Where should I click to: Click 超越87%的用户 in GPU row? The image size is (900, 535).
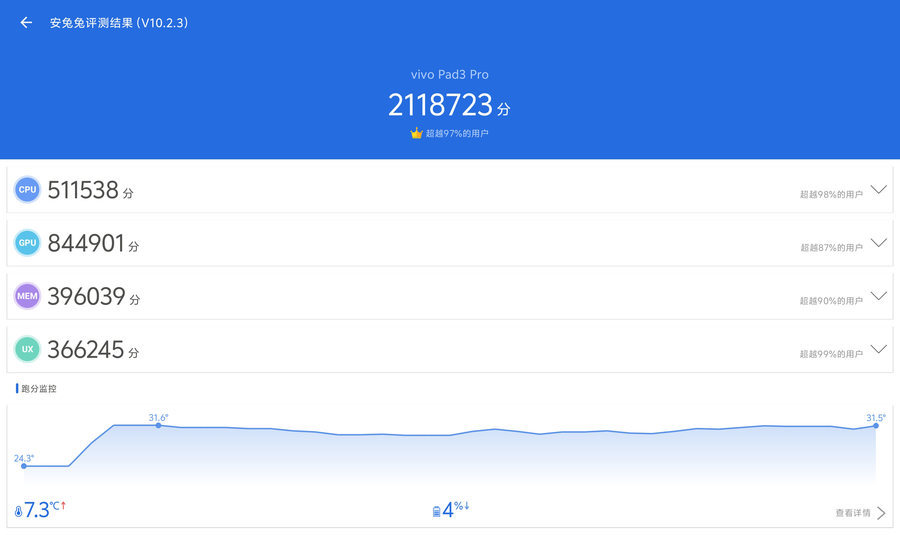pyautogui.click(x=831, y=247)
